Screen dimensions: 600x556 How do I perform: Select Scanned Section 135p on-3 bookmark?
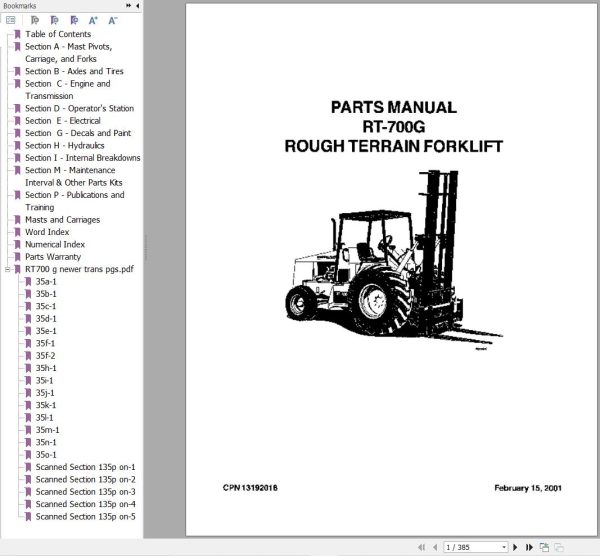(x=85, y=492)
